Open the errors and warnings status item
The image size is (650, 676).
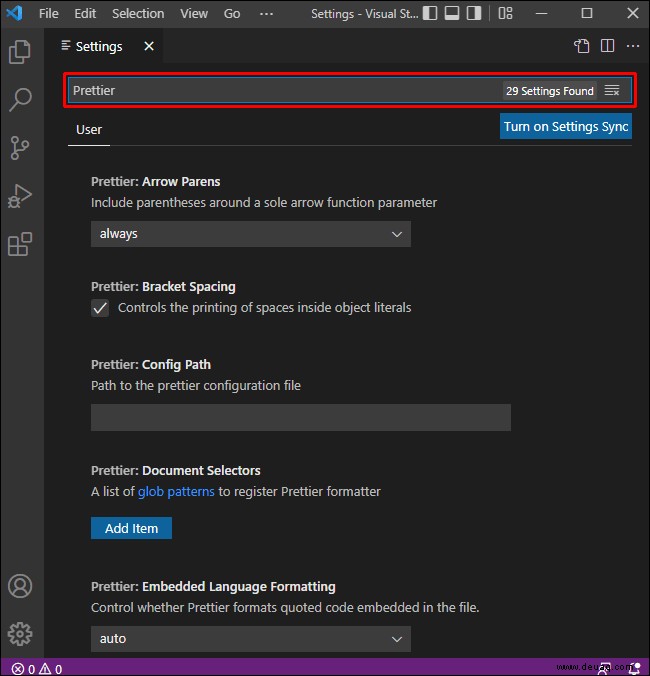tap(37, 669)
